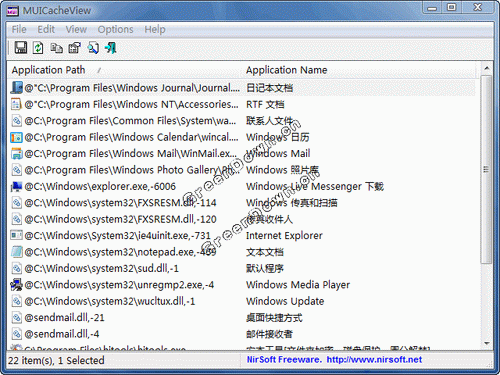Click the Find toolbar icon
This screenshot has width=500, height=375.
click(93, 48)
